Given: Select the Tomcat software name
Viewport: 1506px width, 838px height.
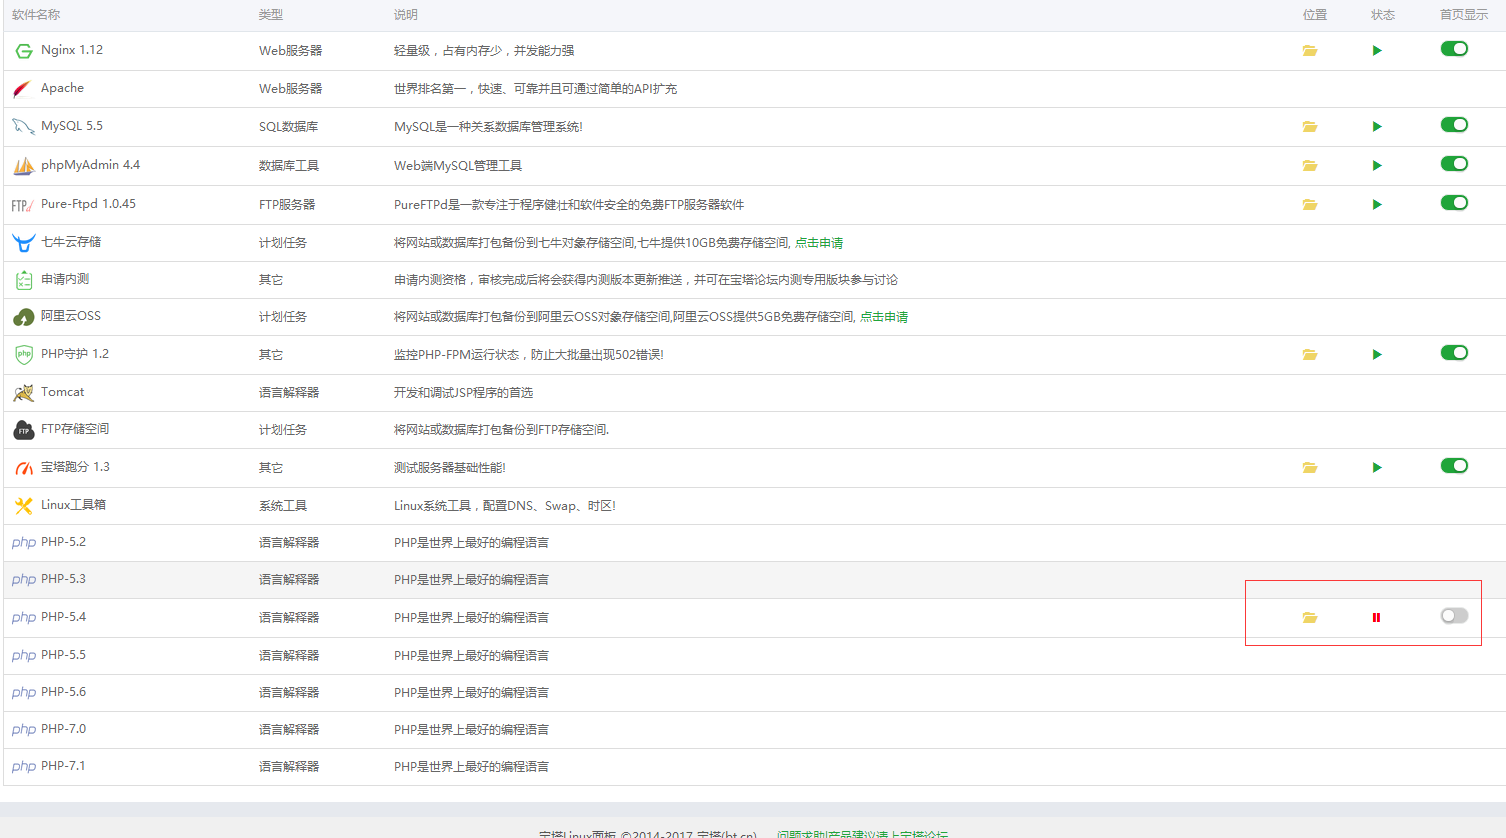Looking at the screenshot, I should pyautogui.click(x=62, y=392).
